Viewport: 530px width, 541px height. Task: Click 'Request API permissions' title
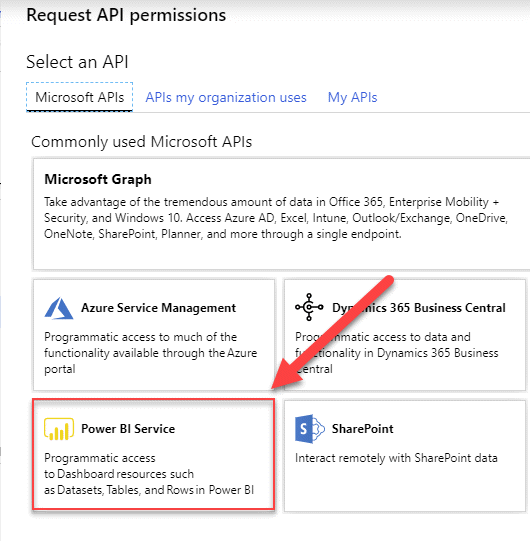126,16
